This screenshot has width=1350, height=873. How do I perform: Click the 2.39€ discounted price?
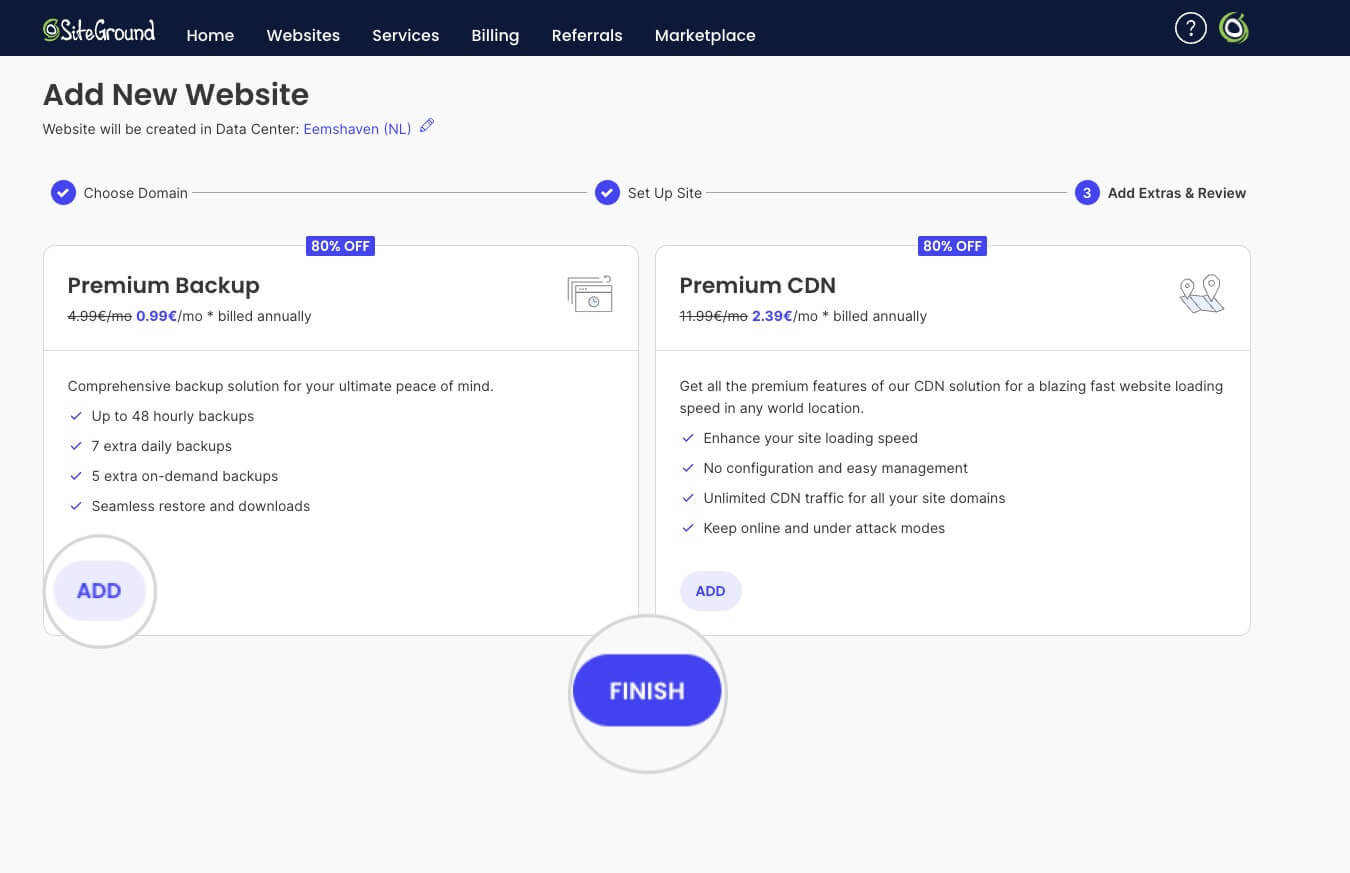pyautogui.click(x=772, y=316)
